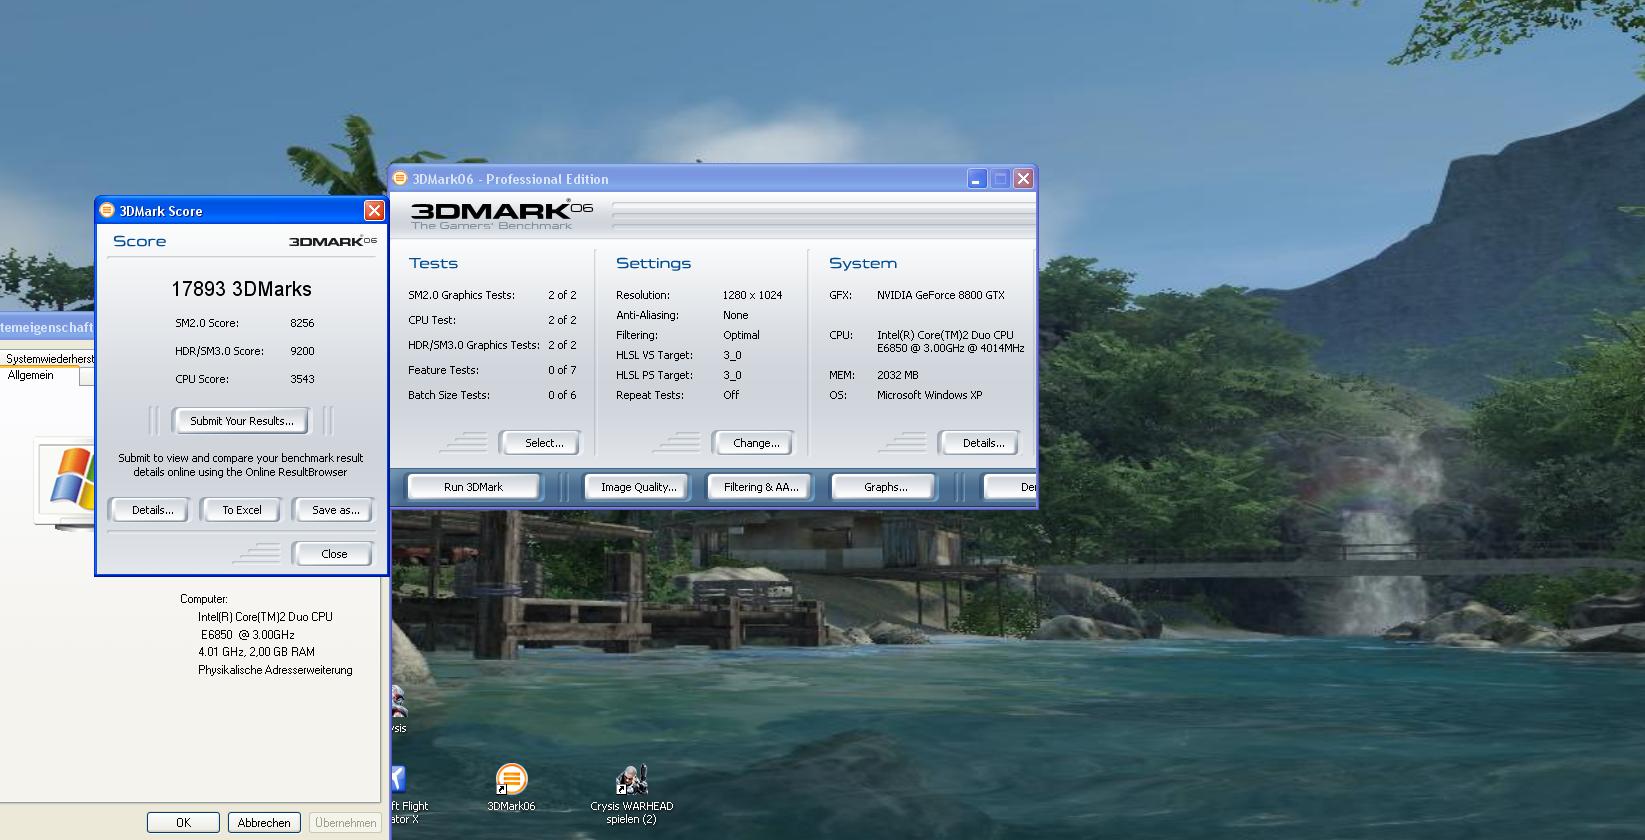Open the Flight Simulator X desktop shortcut
Image resolution: width=1645 pixels, height=840 pixels.
[397, 780]
